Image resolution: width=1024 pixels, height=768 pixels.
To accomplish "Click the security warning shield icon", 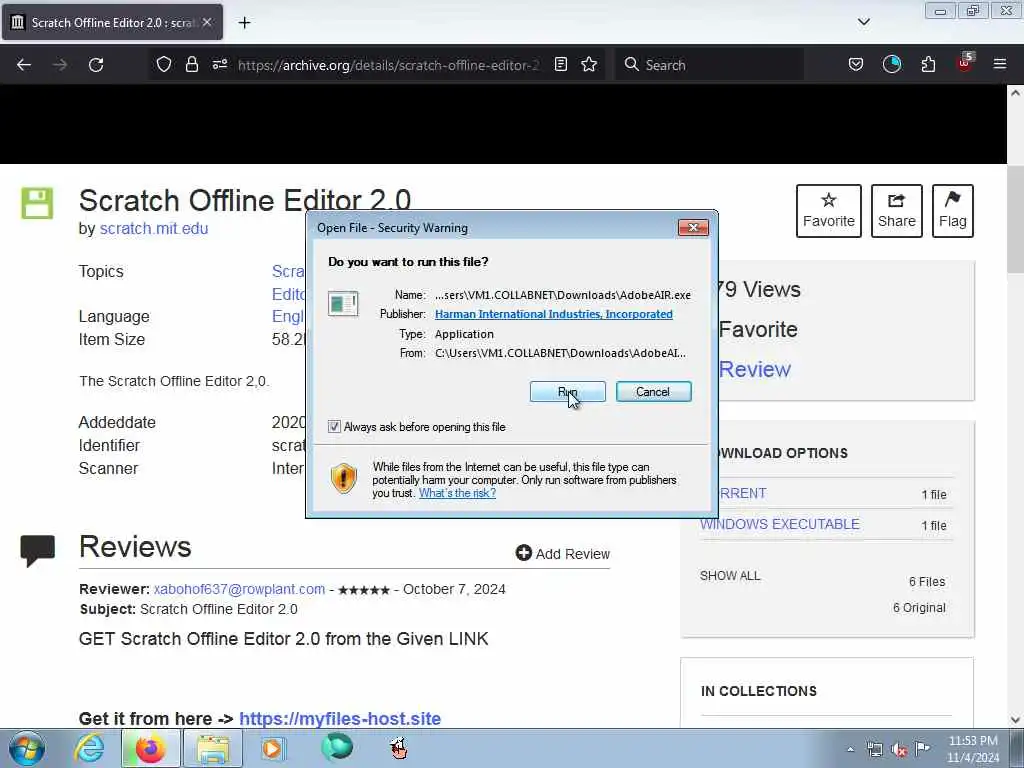I will coord(344,478).
